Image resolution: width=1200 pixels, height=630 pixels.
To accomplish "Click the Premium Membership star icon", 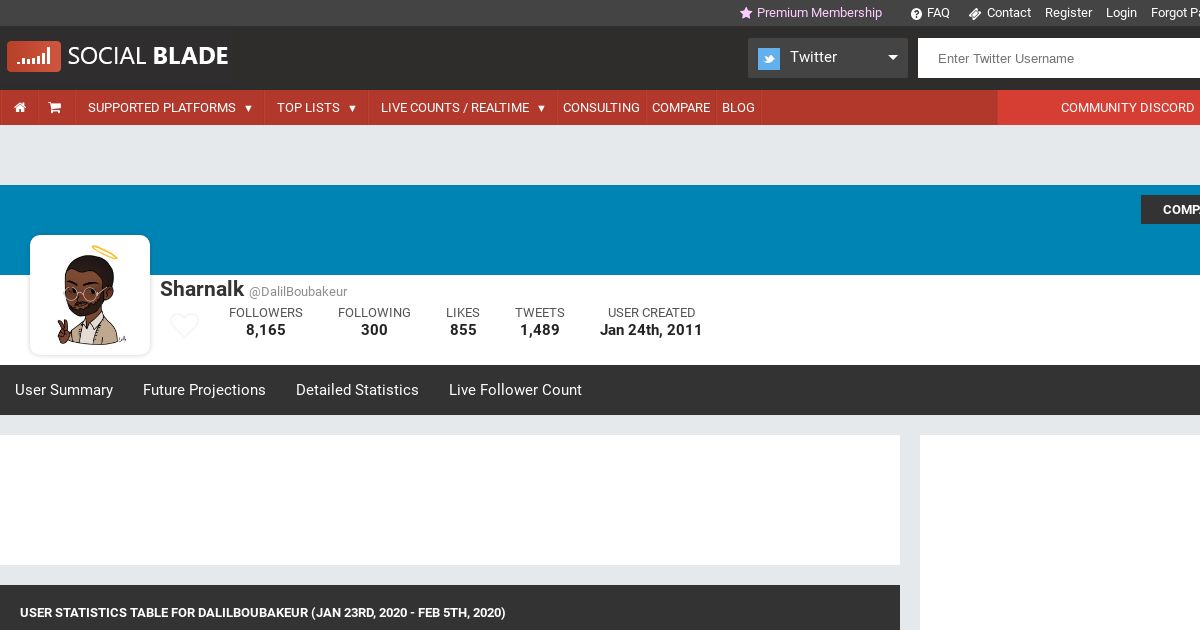I will click(746, 13).
